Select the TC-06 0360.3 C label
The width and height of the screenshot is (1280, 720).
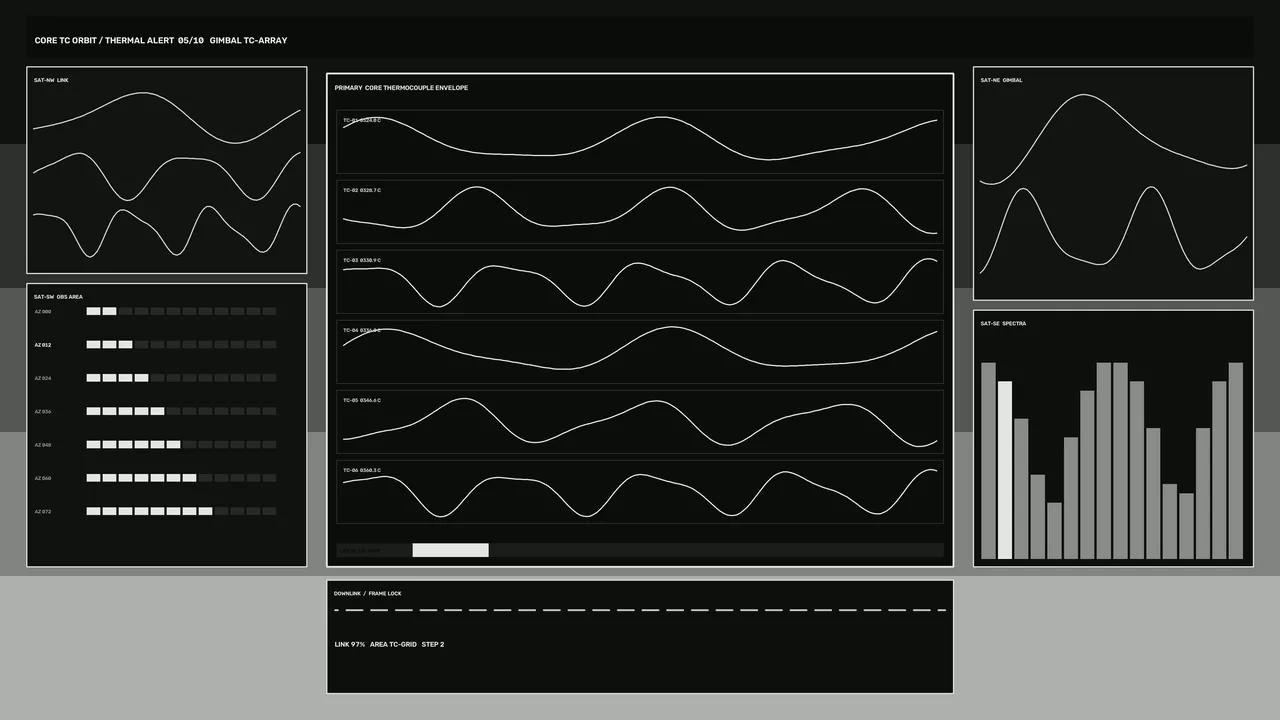pos(362,470)
